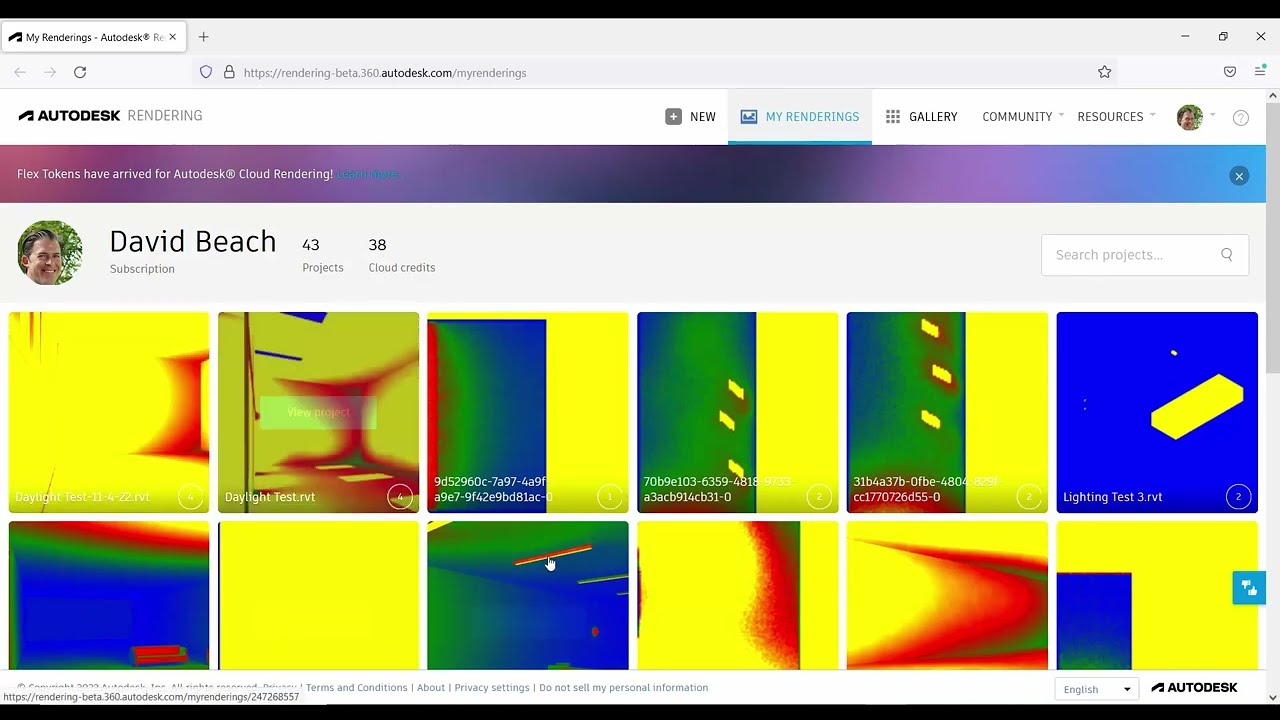Open Daylight Test-11-4-22.rvt project thumbnail
The width and height of the screenshot is (1280, 720).
pyautogui.click(x=109, y=412)
